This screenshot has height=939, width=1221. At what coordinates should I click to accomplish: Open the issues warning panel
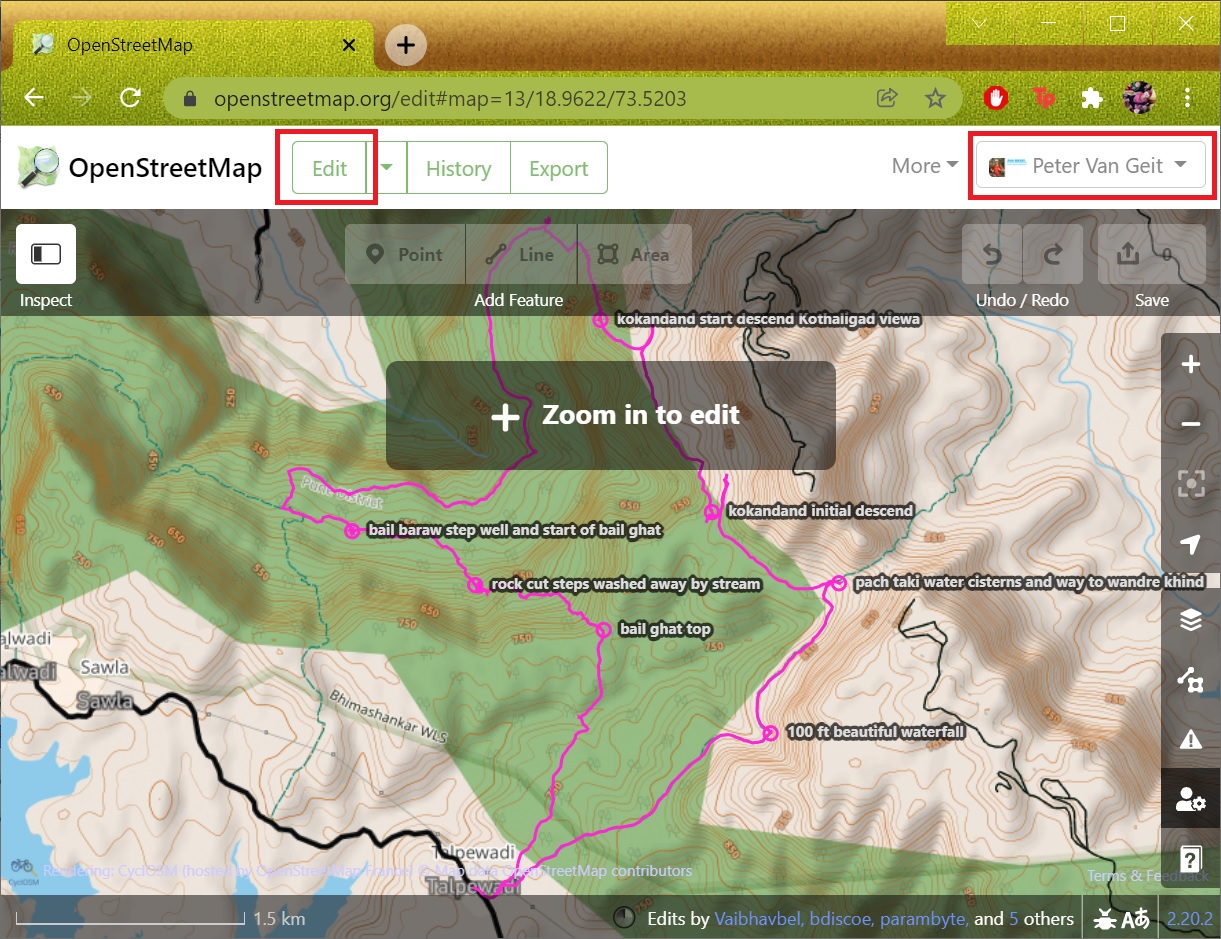[1190, 740]
